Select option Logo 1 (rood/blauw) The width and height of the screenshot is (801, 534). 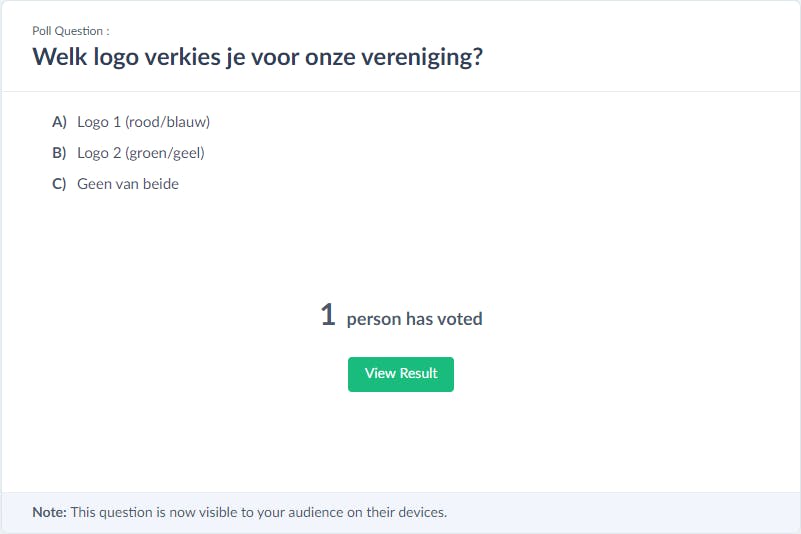pyautogui.click(x=143, y=122)
